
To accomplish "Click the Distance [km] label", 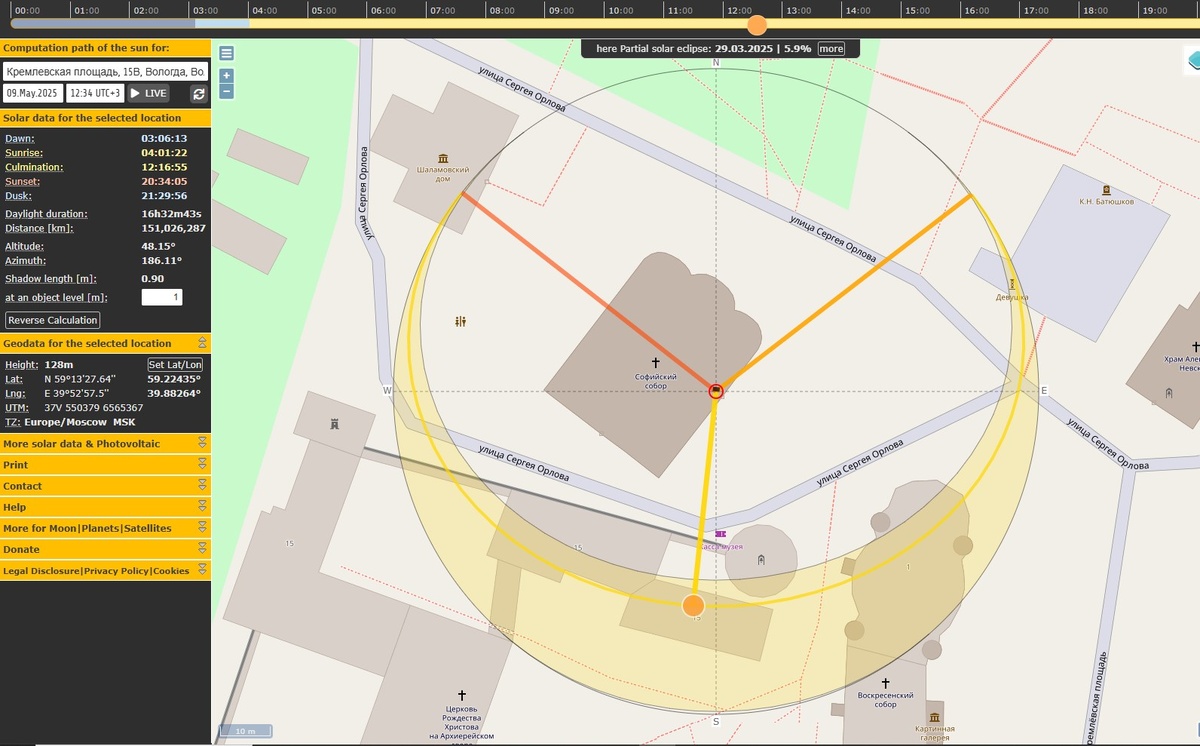I will click(x=39, y=228).
